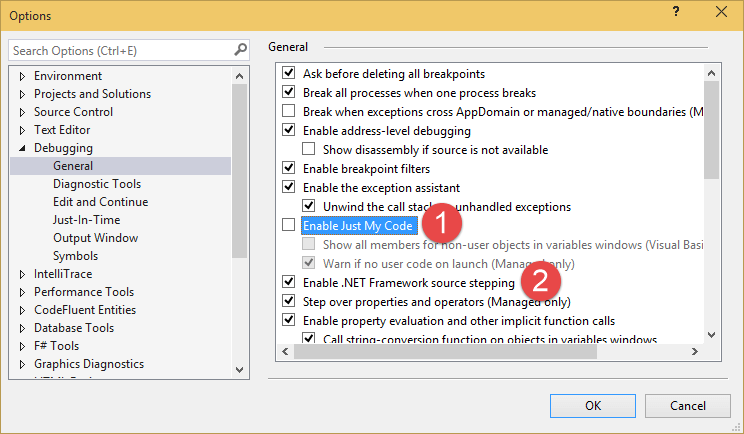
Task: Toggle Enable .NET Framework source stepping
Action: pos(290,283)
